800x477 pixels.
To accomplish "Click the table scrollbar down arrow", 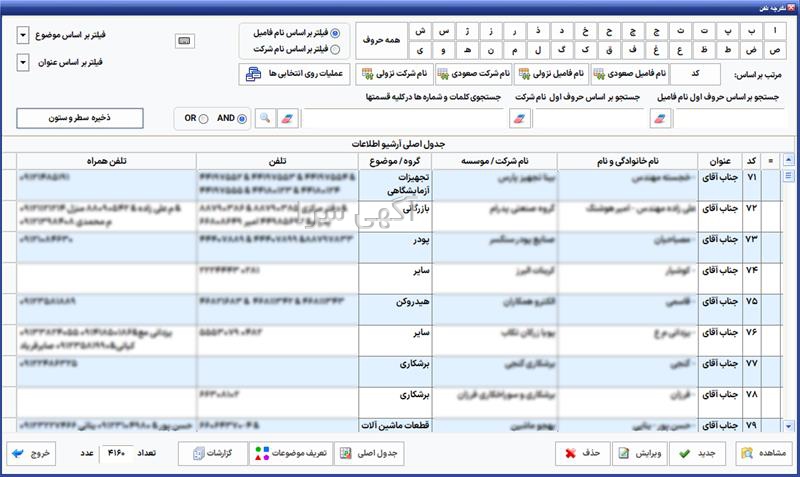I will point(789,426).
